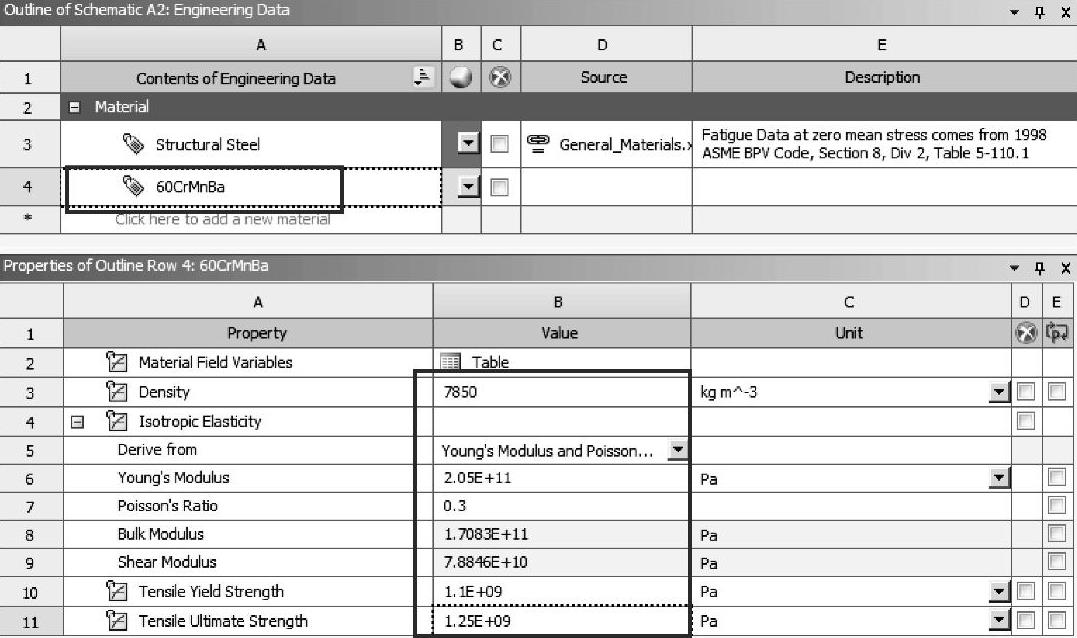Viewport: 1077px width, 638px height.
Task: Click the Property column header
Action: (248, 333)
